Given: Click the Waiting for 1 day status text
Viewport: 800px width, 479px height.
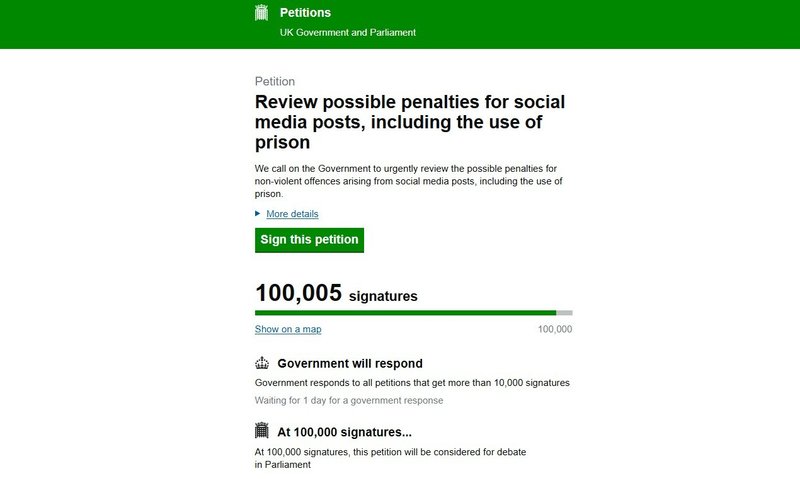Looking at the screenshot, I should pos(349,400).
